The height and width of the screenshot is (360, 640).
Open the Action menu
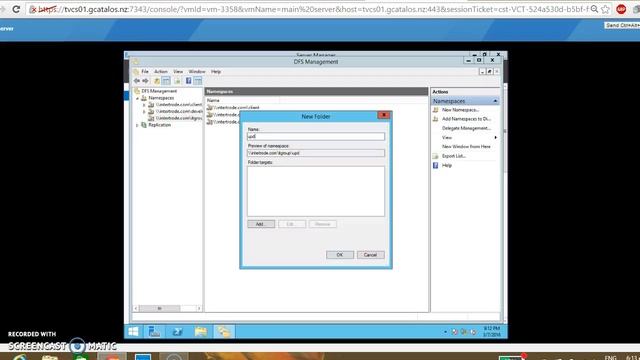pos(160,71)
